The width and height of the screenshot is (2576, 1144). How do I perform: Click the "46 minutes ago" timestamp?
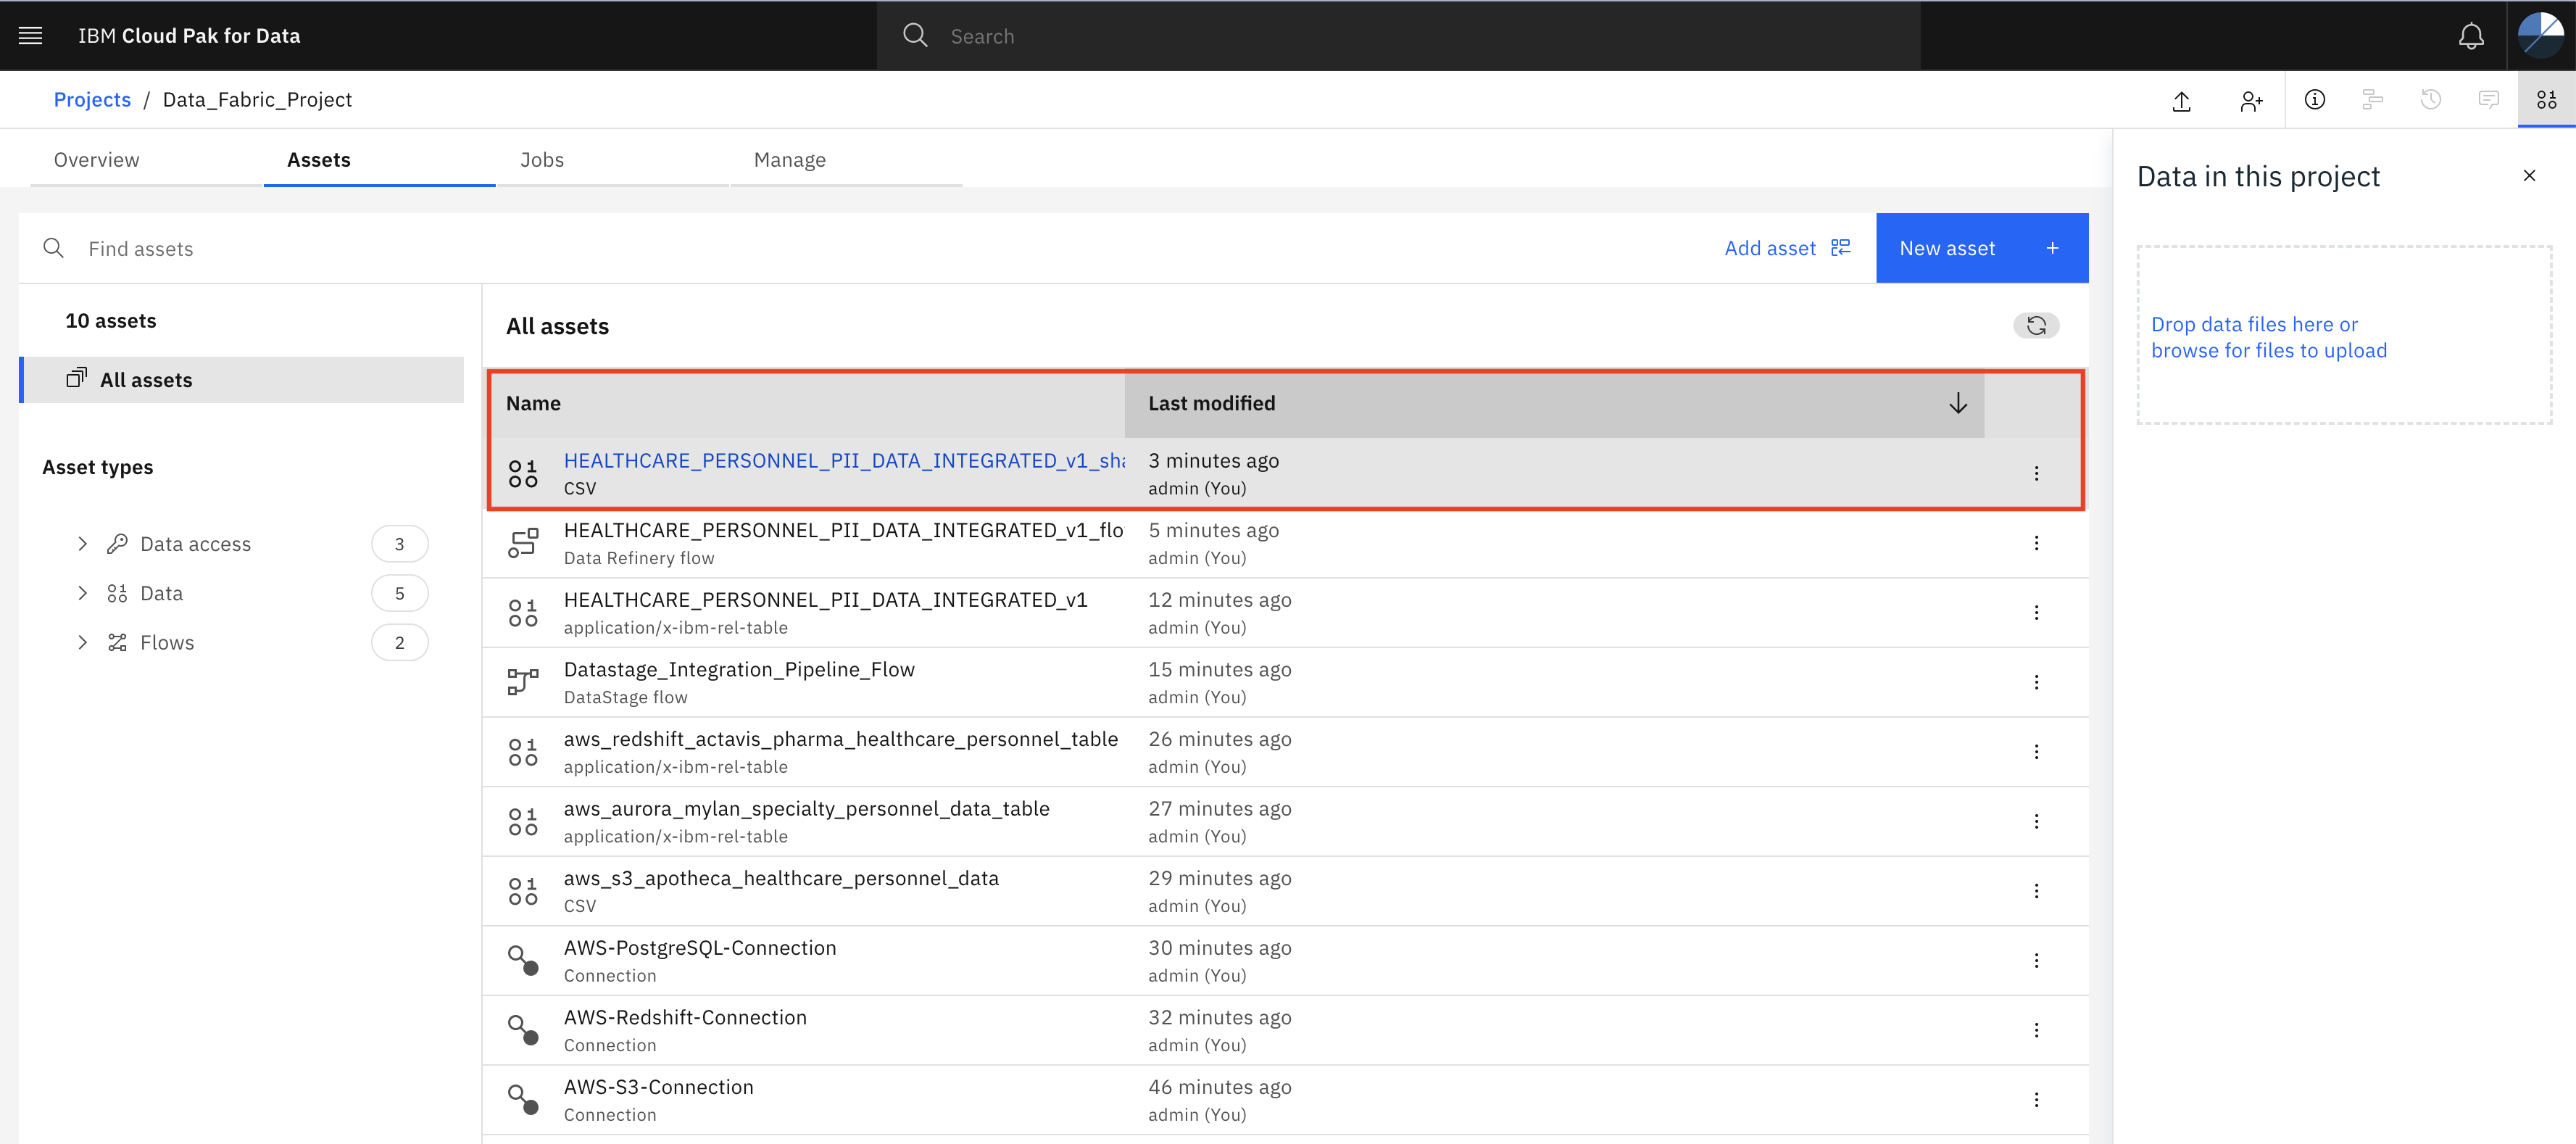point(1219,1087)
